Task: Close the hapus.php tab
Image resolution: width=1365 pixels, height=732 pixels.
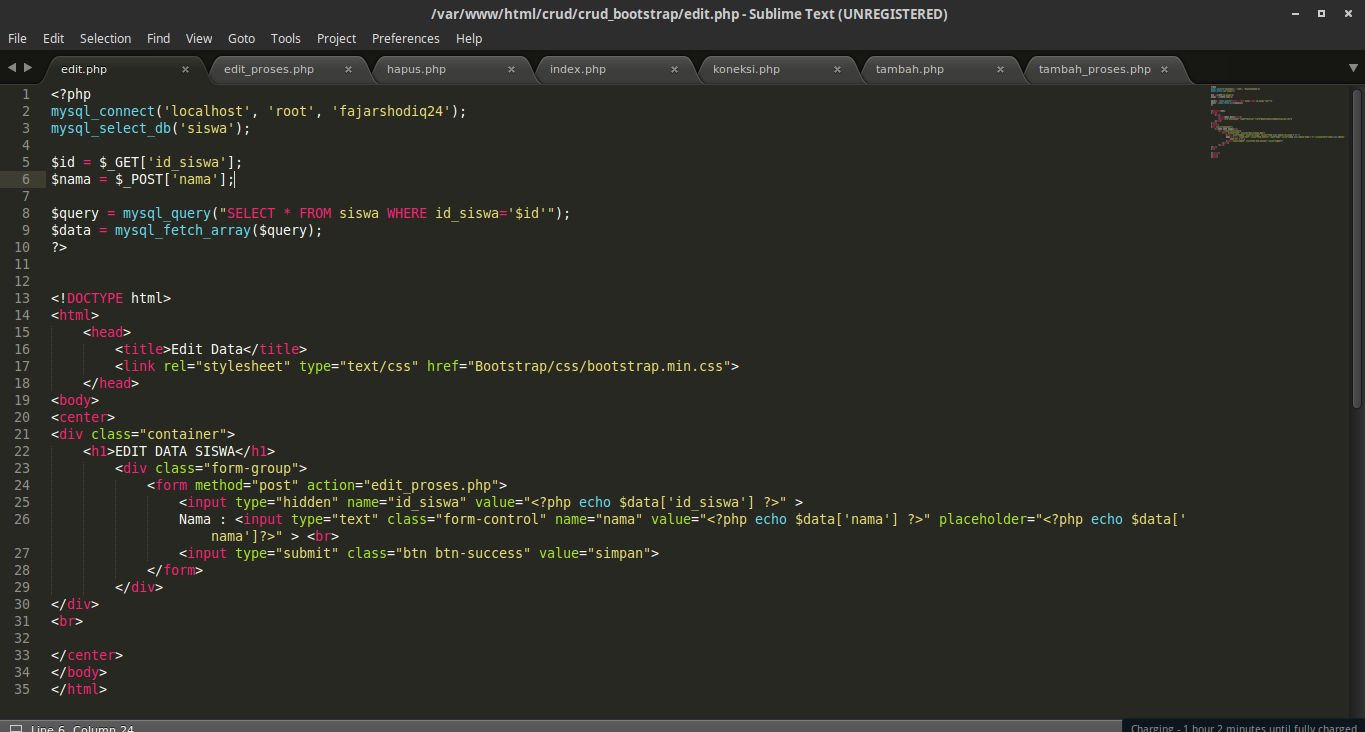Action: point(511,69)
